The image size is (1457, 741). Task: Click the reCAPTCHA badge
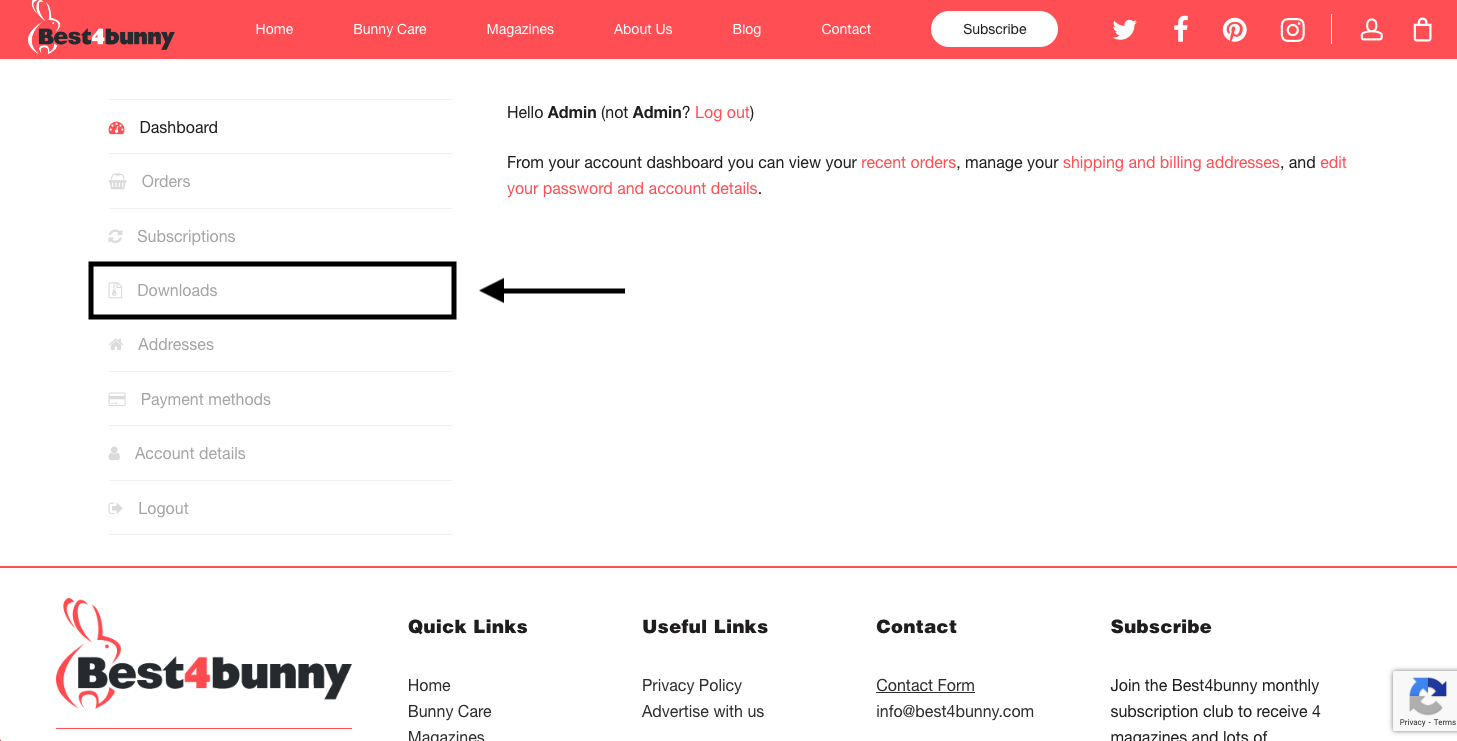point(1425,700)
